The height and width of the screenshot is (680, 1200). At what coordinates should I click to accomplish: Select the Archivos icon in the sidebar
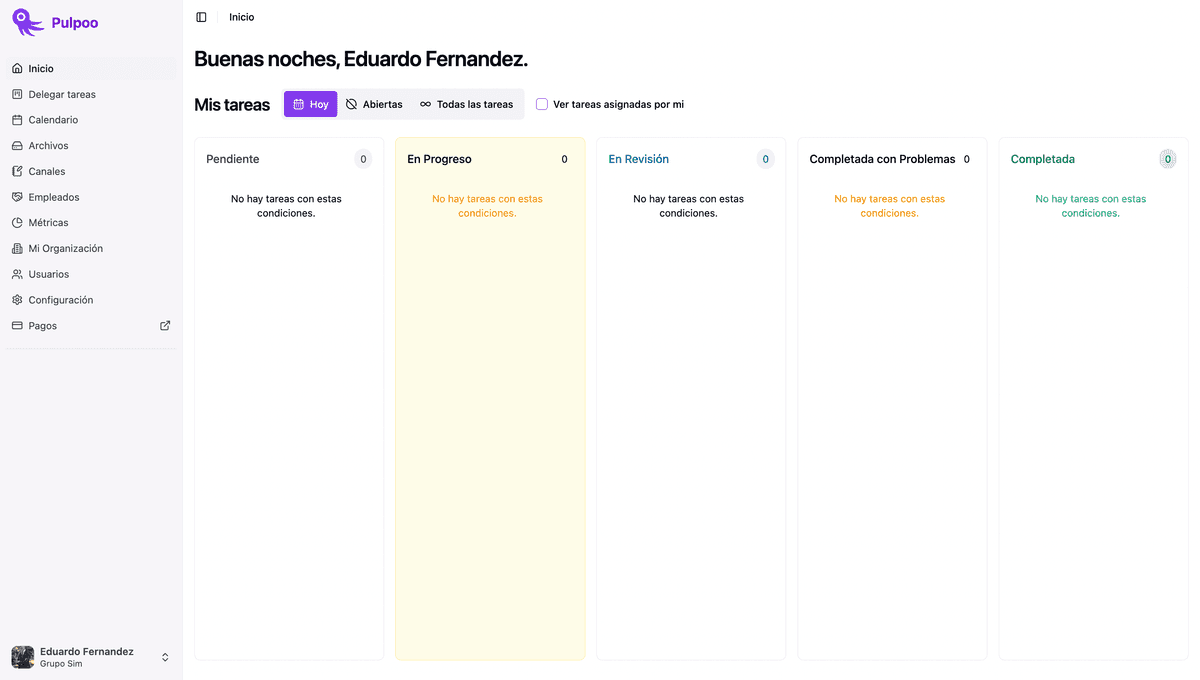17,145
